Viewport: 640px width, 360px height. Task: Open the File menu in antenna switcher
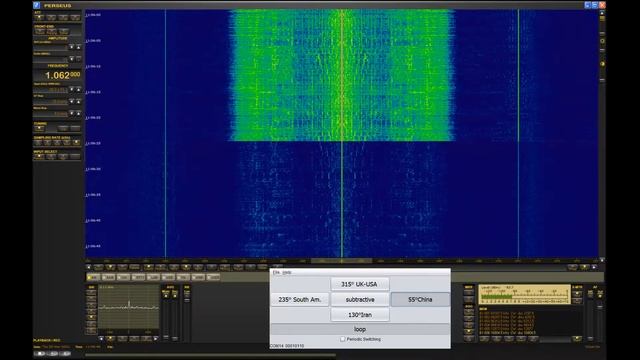click(x=276, y=272)
